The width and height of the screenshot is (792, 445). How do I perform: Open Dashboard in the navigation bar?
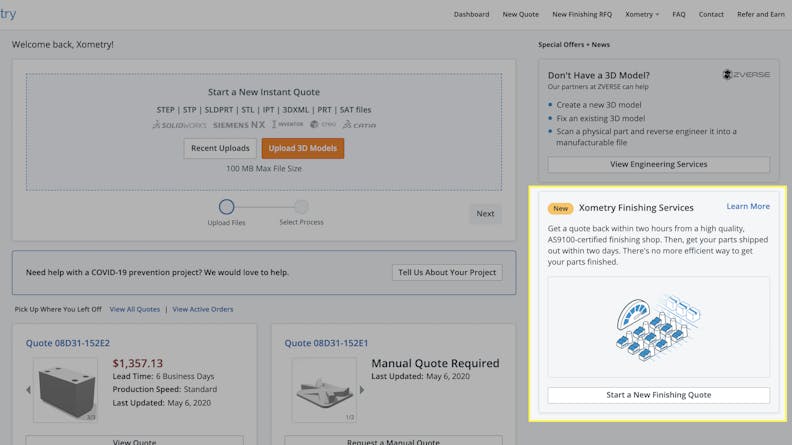point(471,14)
